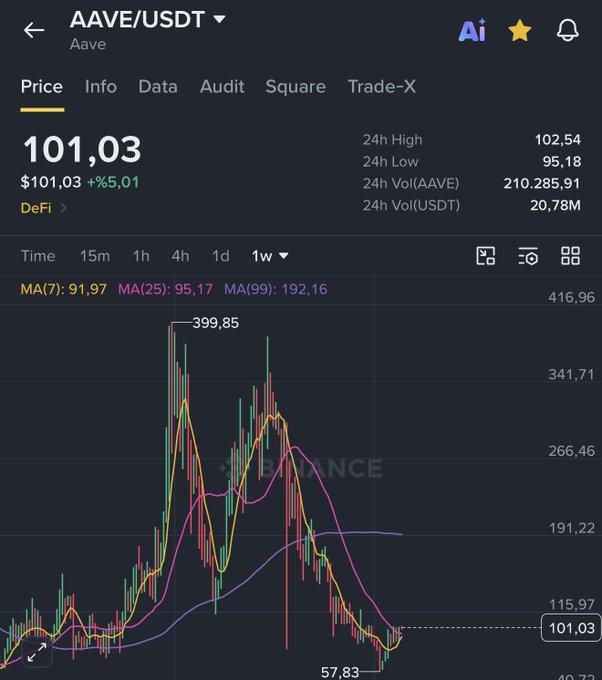This screenshot has width=602, height=680.
Task: Click the 399,85 high price marker
Action: coord(216,323)
